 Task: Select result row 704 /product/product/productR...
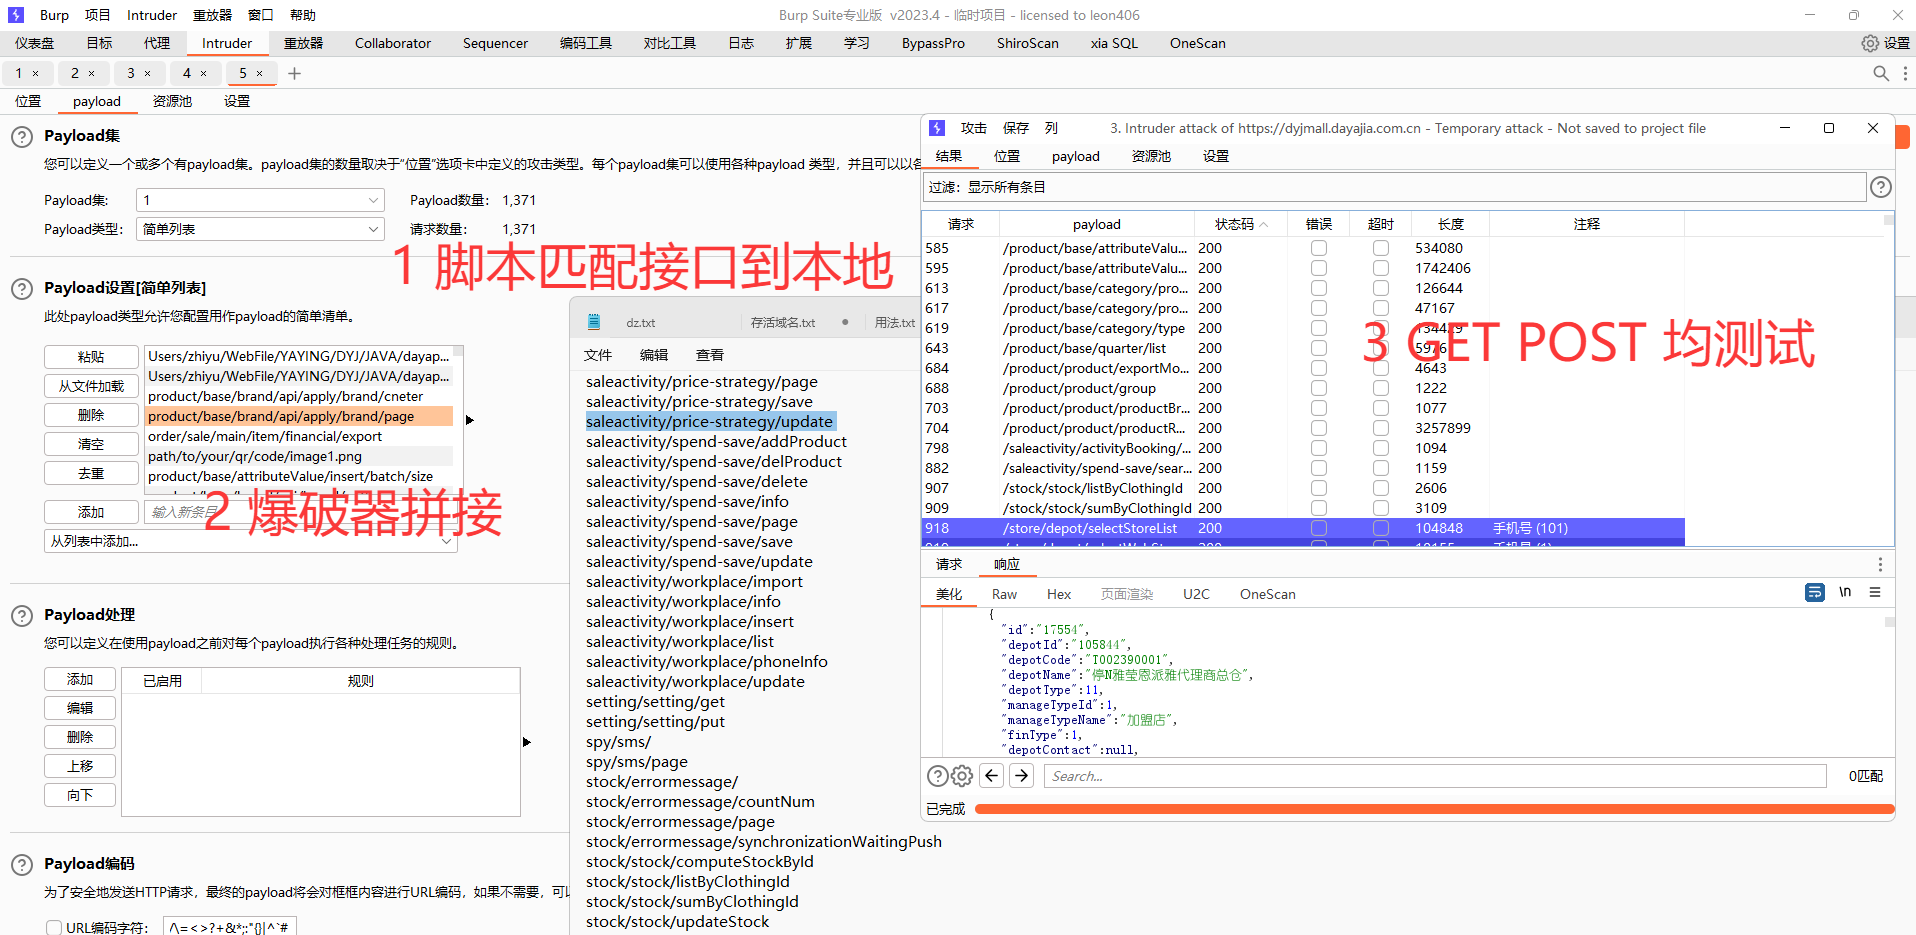coord(1303,428)
